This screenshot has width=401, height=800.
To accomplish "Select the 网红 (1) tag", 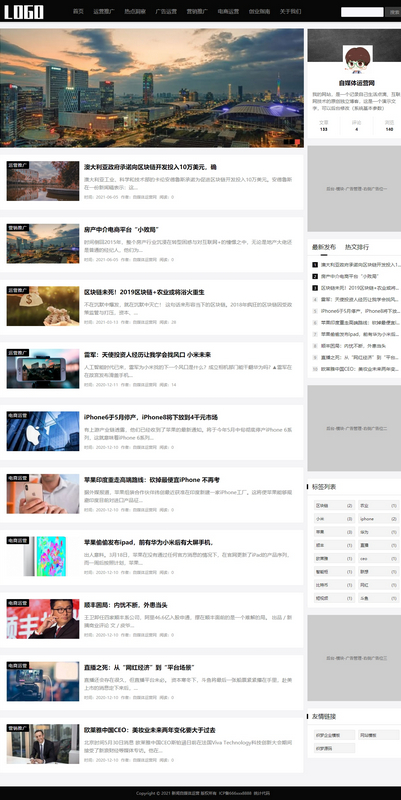I will pyautogui.click(x=378, y=585).
